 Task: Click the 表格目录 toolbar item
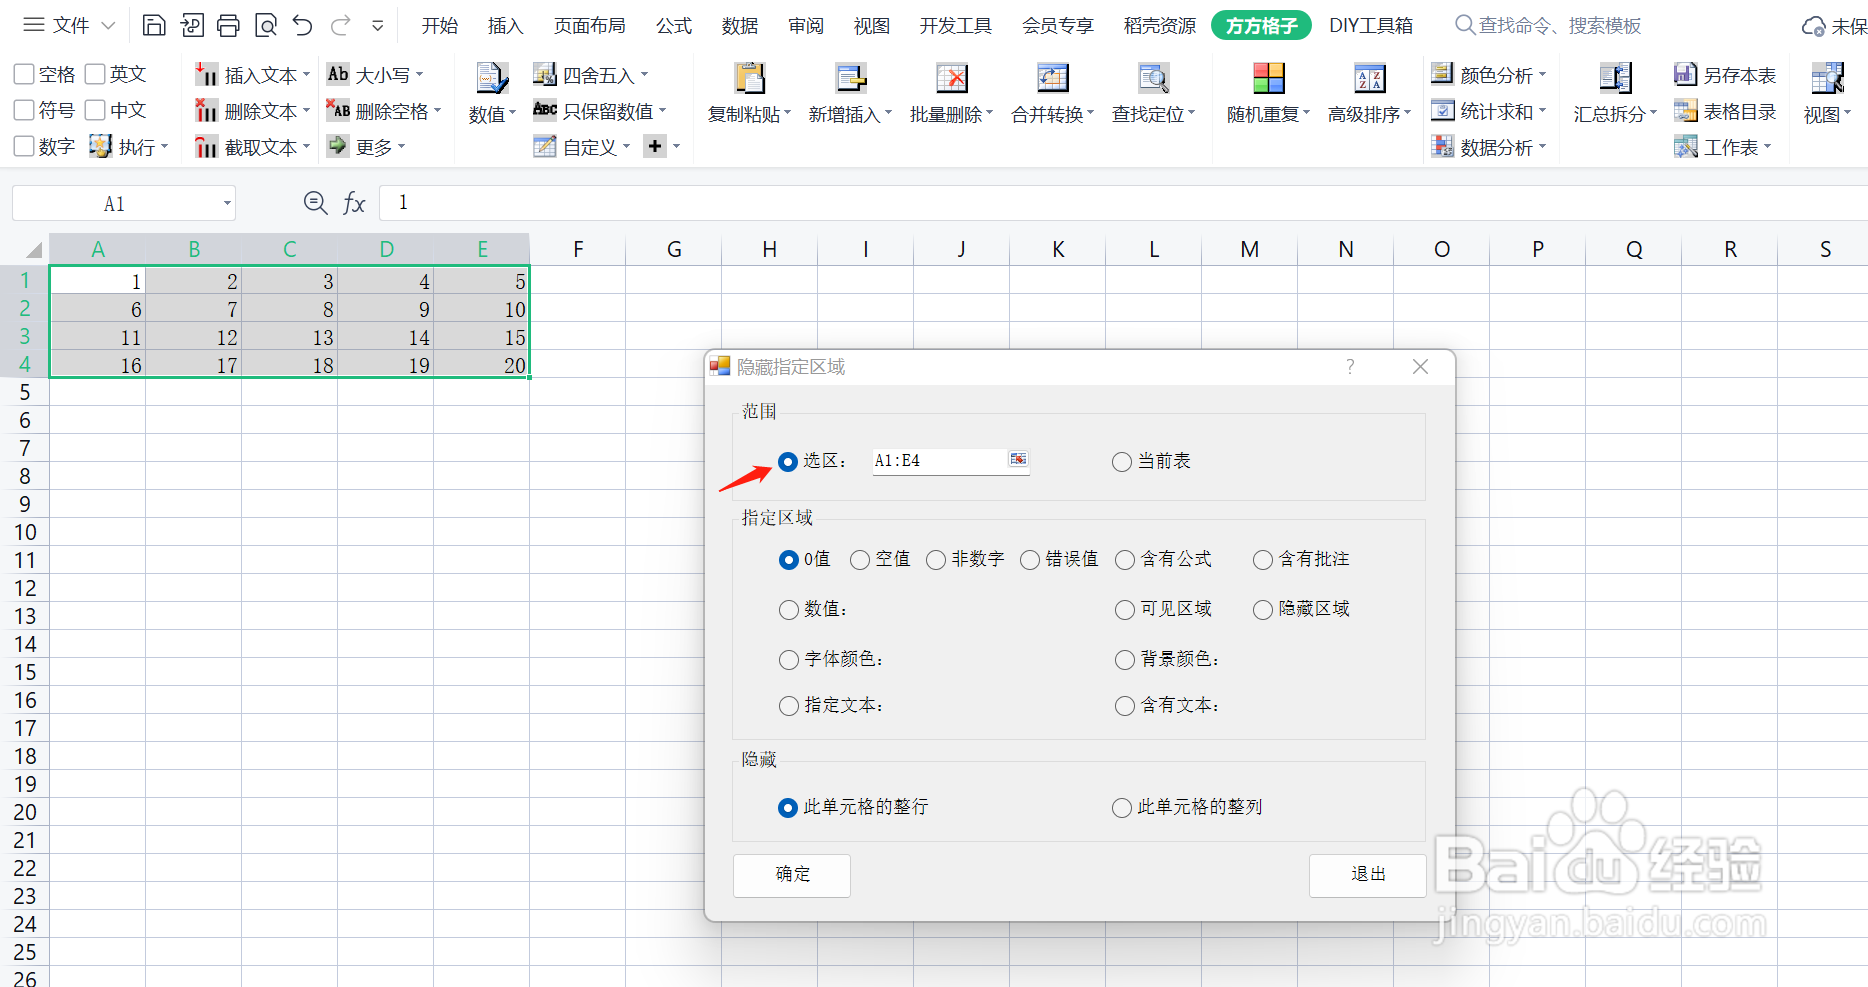1725,111
